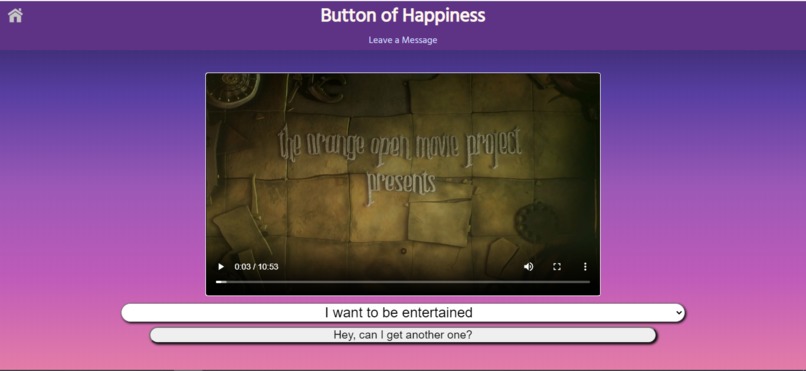Click the 'Button of Happiness' title
Image resolution: width=806 pixels, height=371 pixels.
(x=403, y=15)
